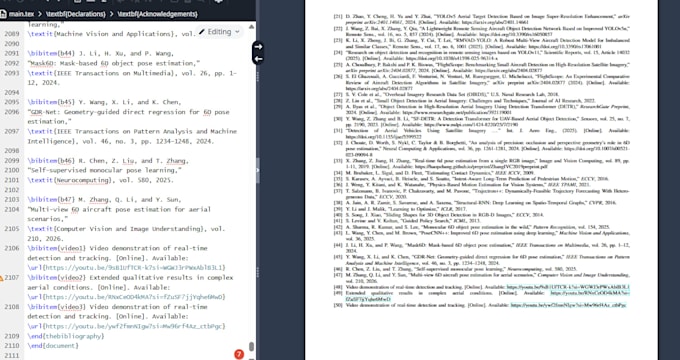Click the editor scroll-up arrow

coord(251,27)
